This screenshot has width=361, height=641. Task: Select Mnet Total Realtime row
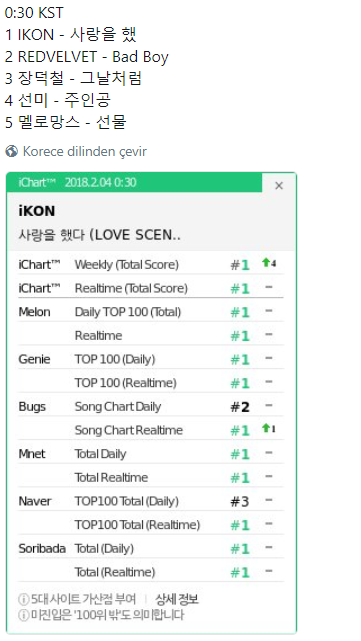pyautogui.click(x=151, y=477)
